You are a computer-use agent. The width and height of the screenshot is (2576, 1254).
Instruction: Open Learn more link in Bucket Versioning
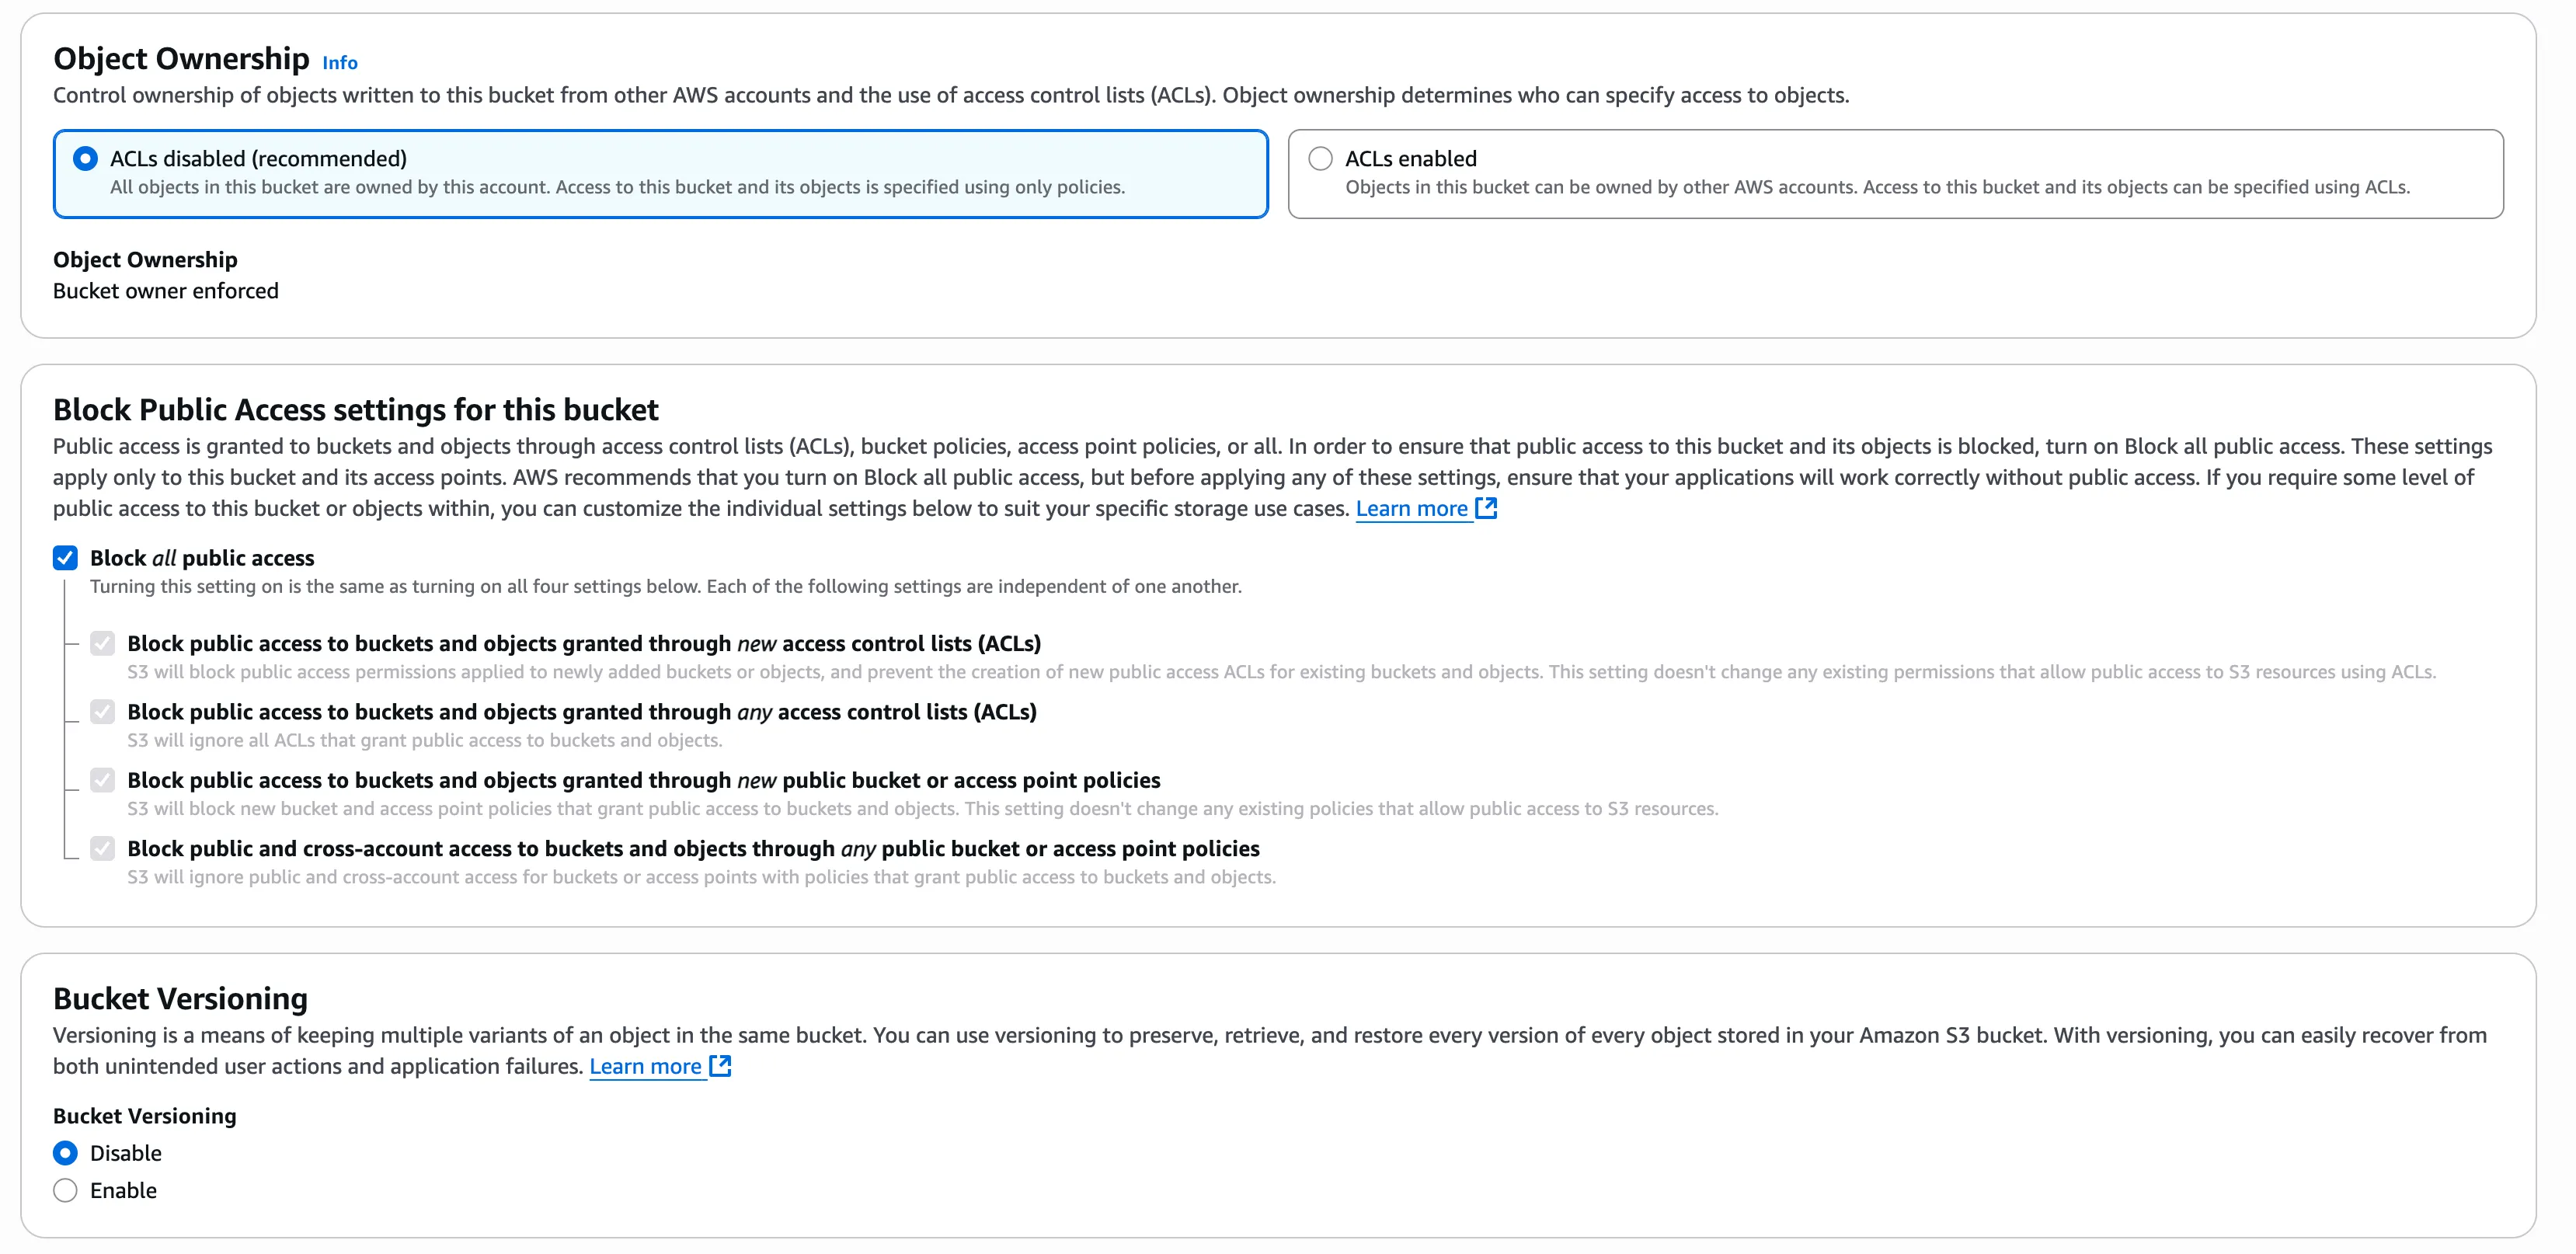point(645,1066)
